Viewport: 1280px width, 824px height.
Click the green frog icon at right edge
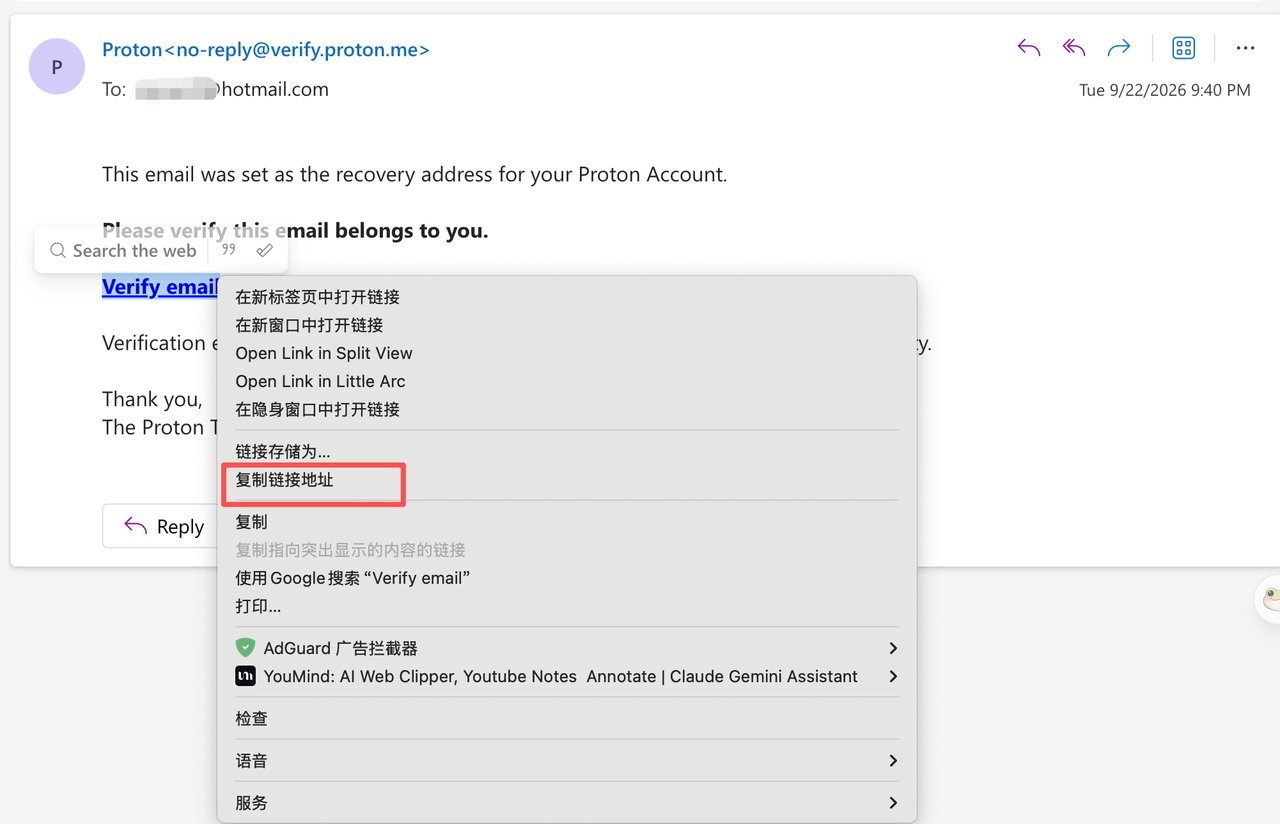click(x=1271, y=600)
